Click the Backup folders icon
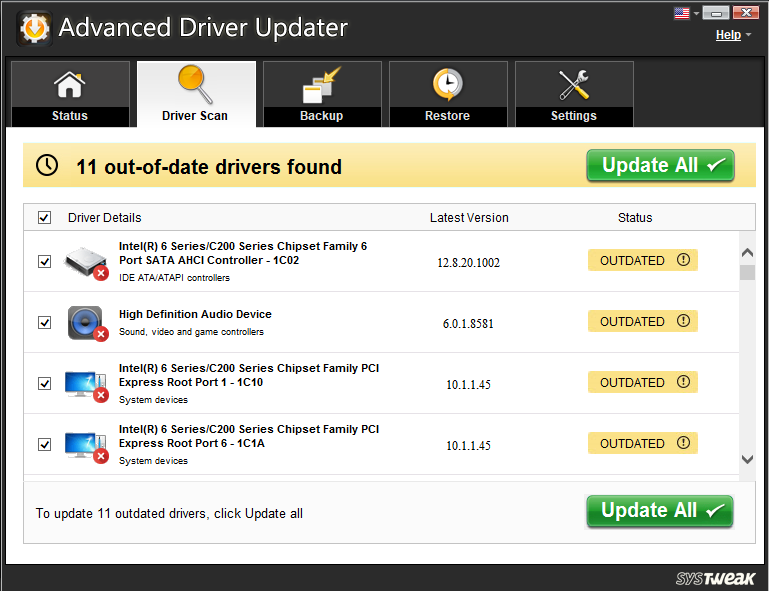The image size is (769, 591). click(x=322, y=85)
